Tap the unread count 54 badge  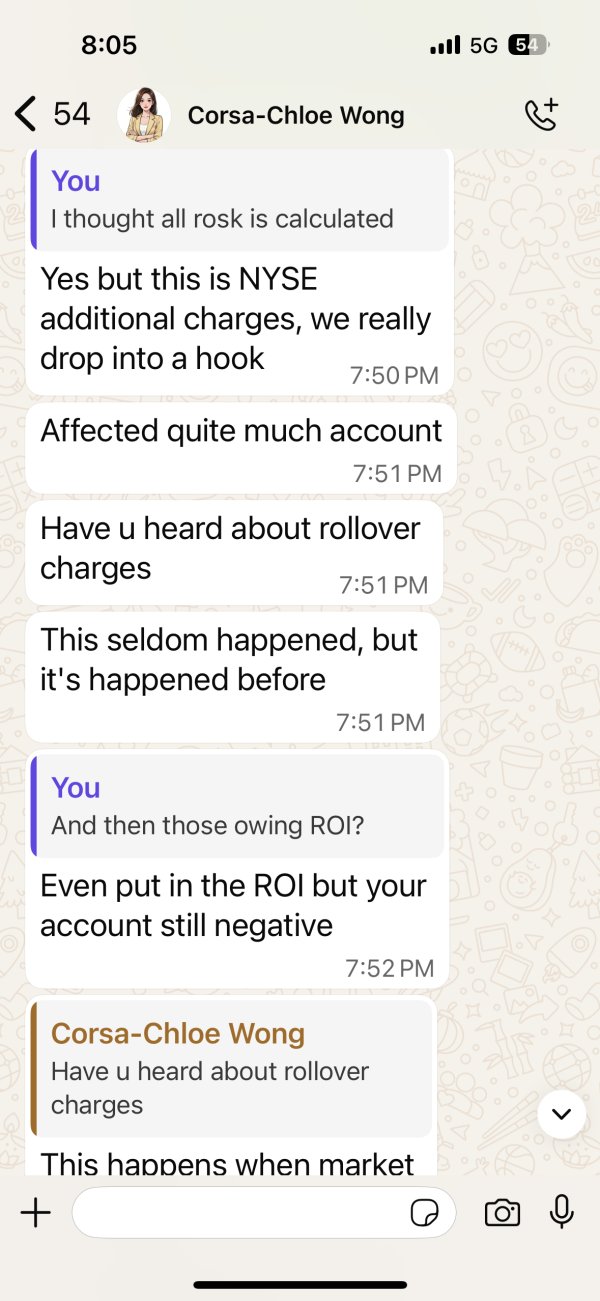(72, 114)
